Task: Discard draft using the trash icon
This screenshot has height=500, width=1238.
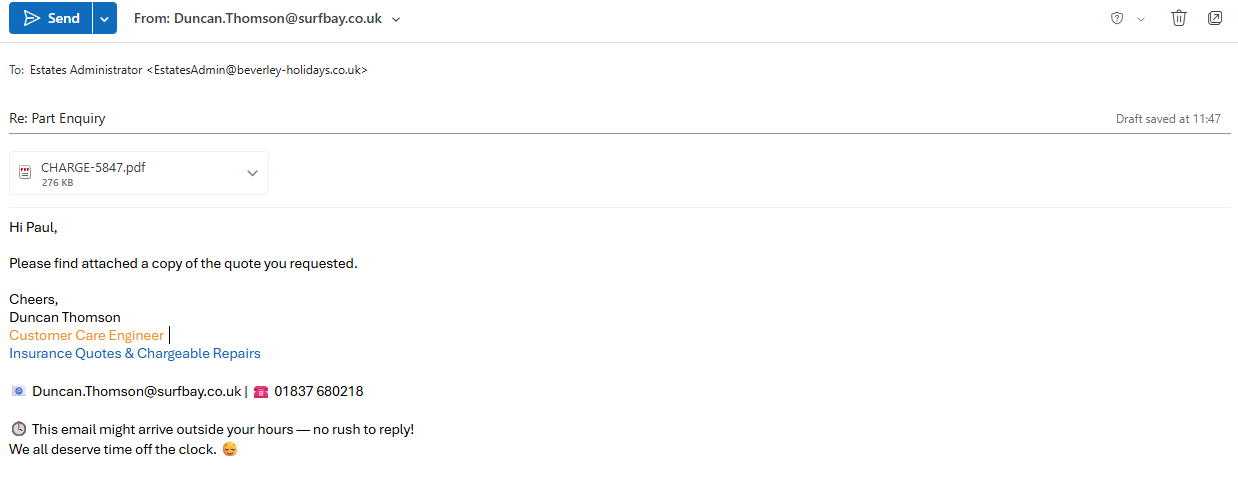Action: [x=1179, y=18]
